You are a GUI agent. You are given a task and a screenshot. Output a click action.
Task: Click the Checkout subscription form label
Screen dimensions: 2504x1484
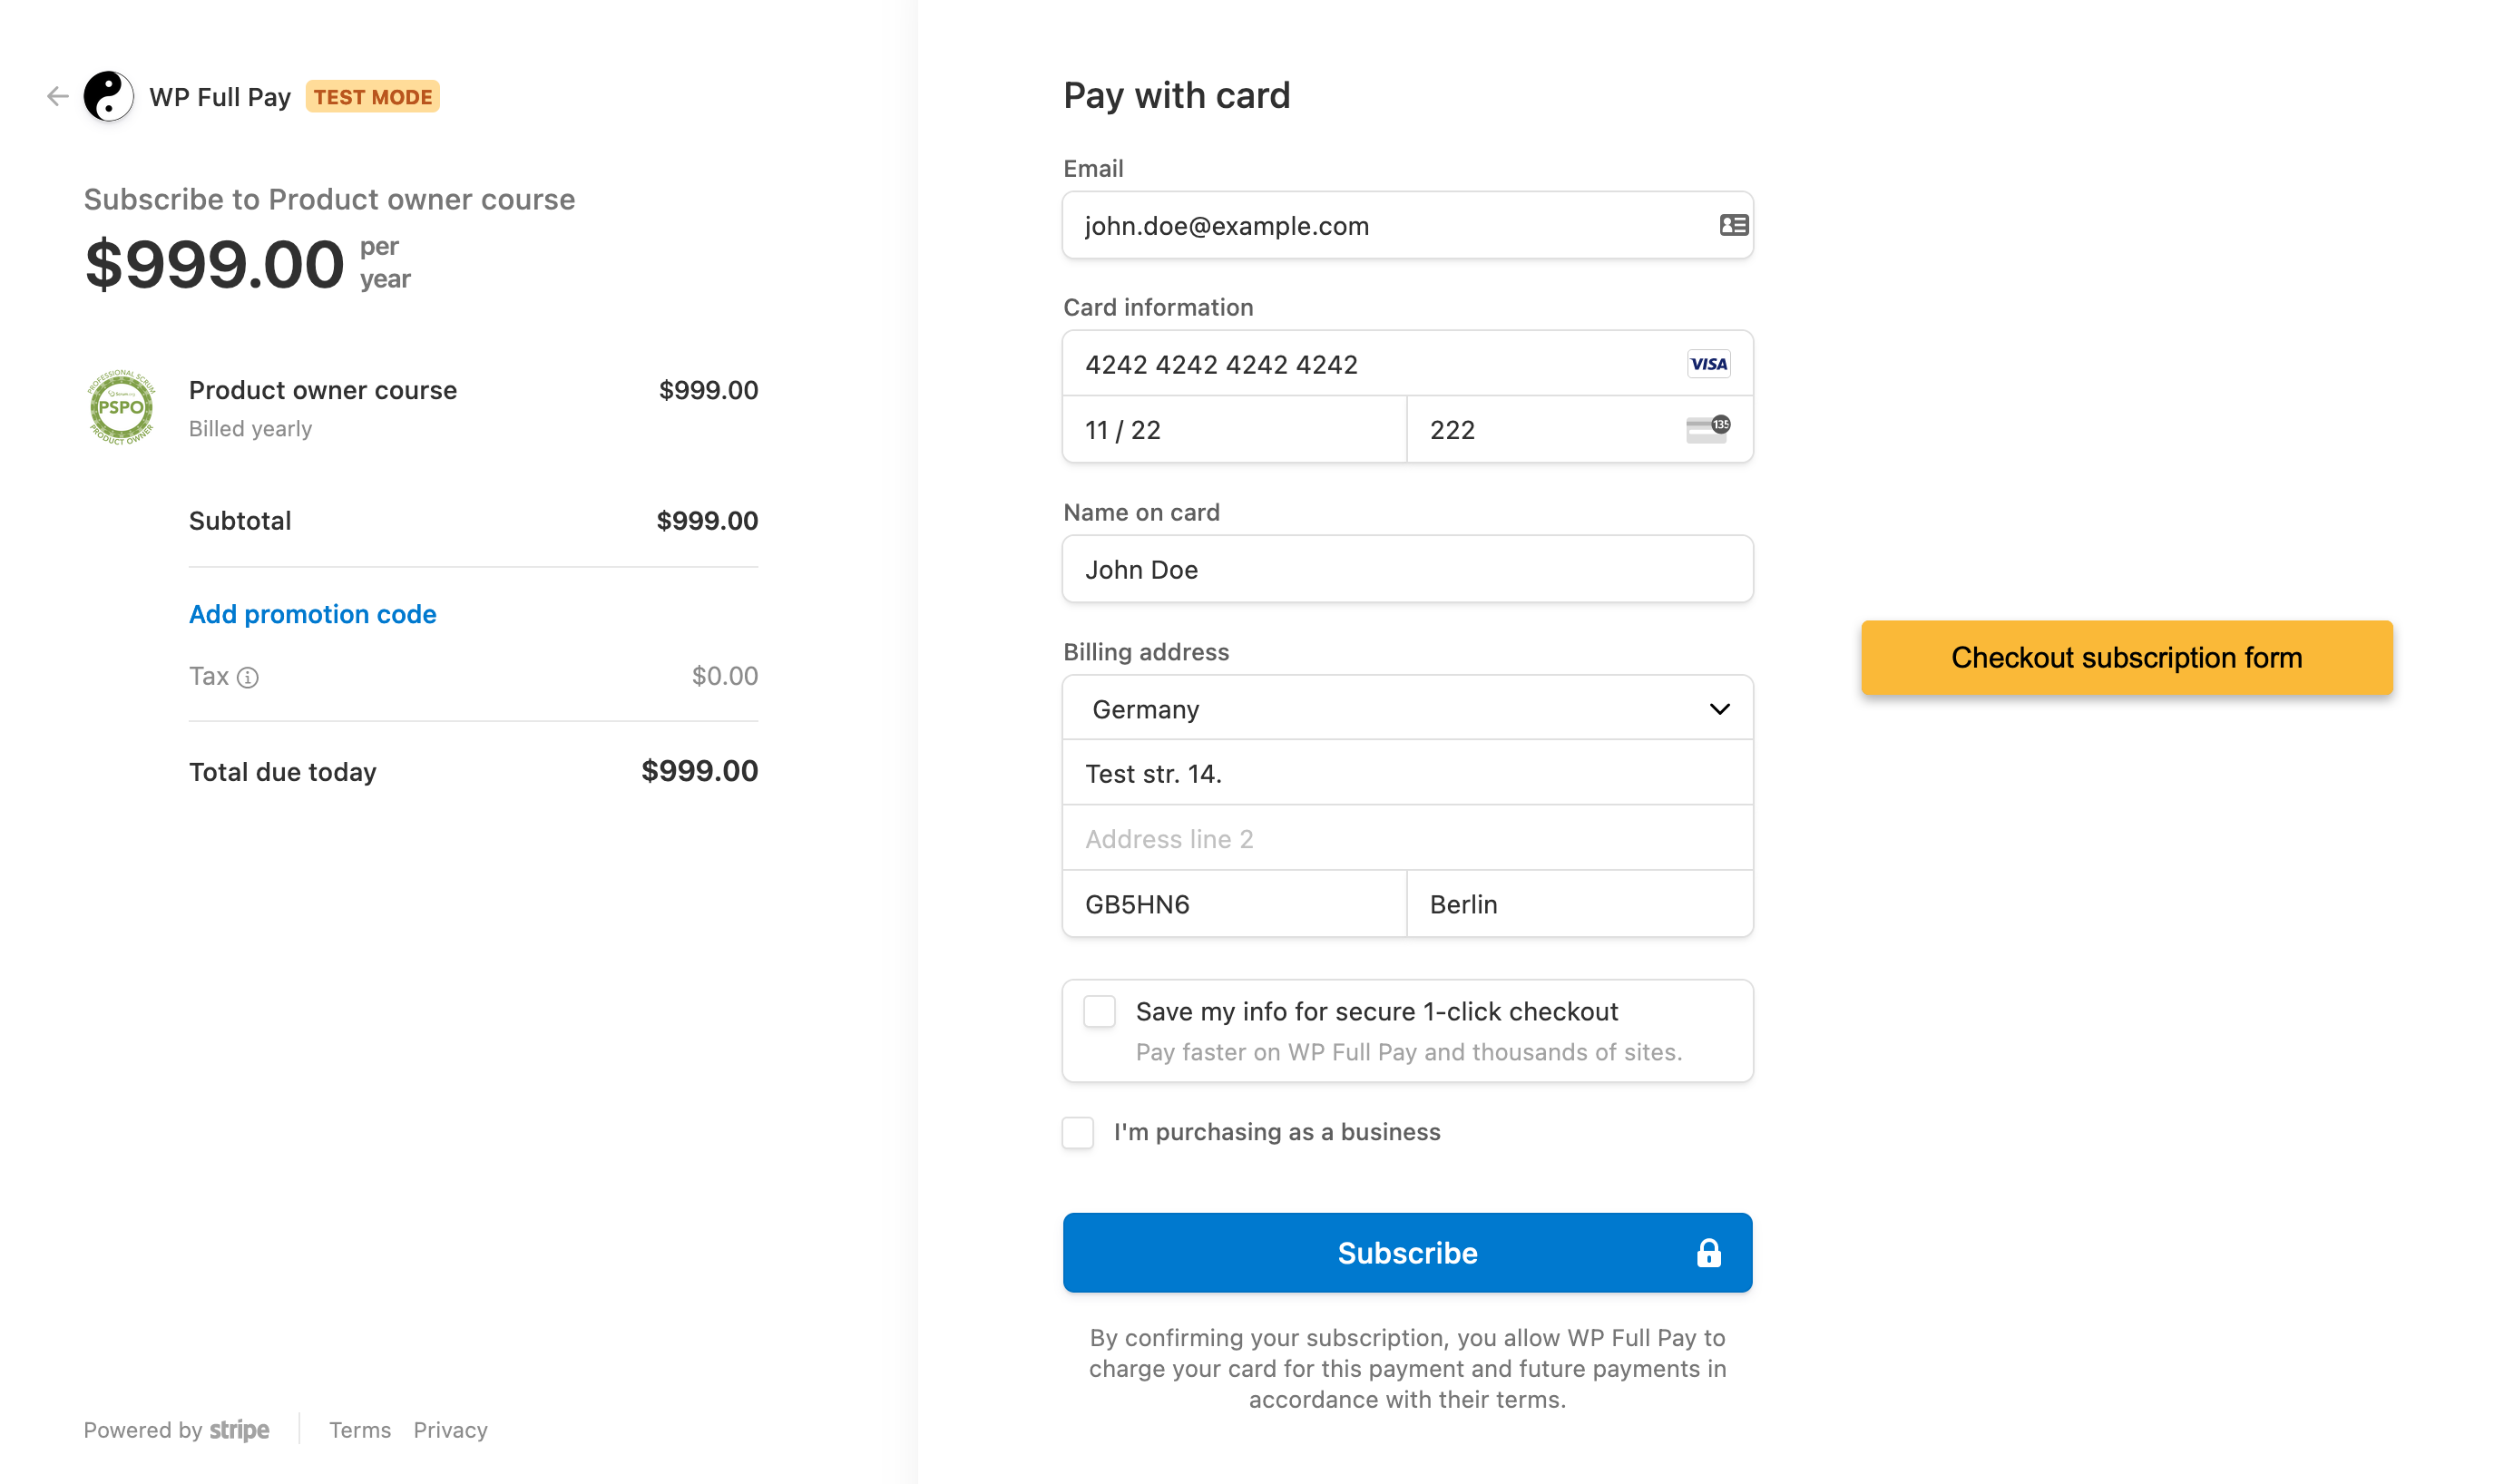[x=2126, y=658]
